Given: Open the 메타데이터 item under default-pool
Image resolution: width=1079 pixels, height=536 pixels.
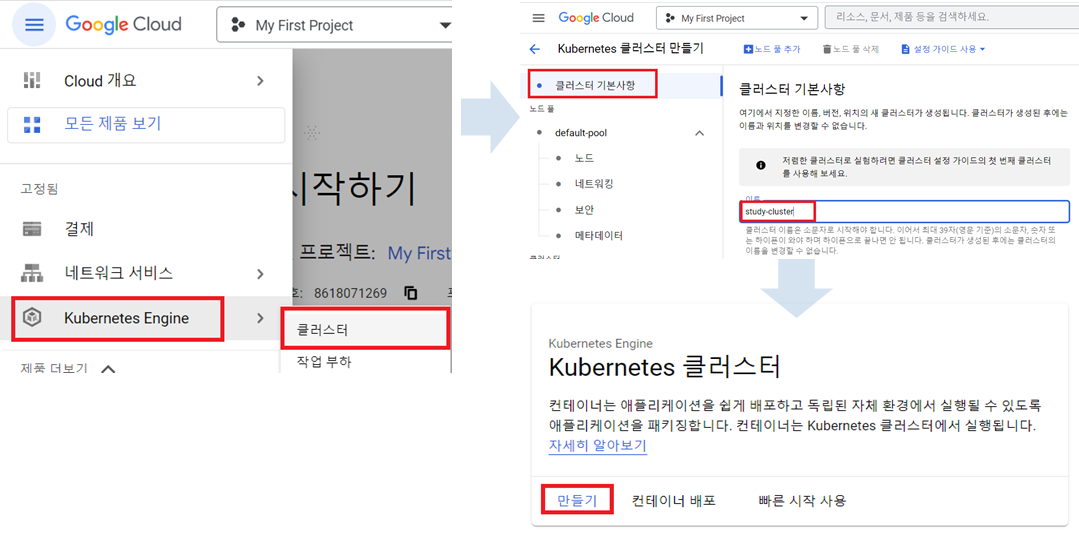Looking at the screenshot, I should coord(599,235).
